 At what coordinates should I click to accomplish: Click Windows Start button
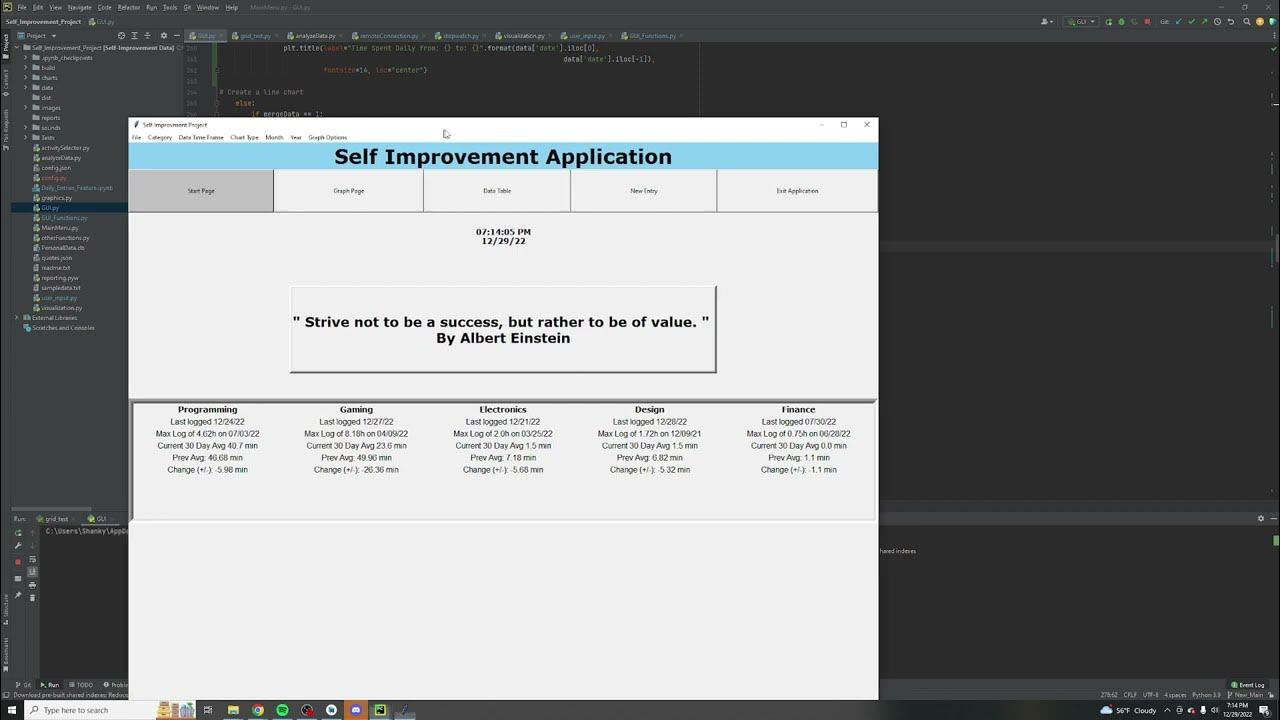11,710
